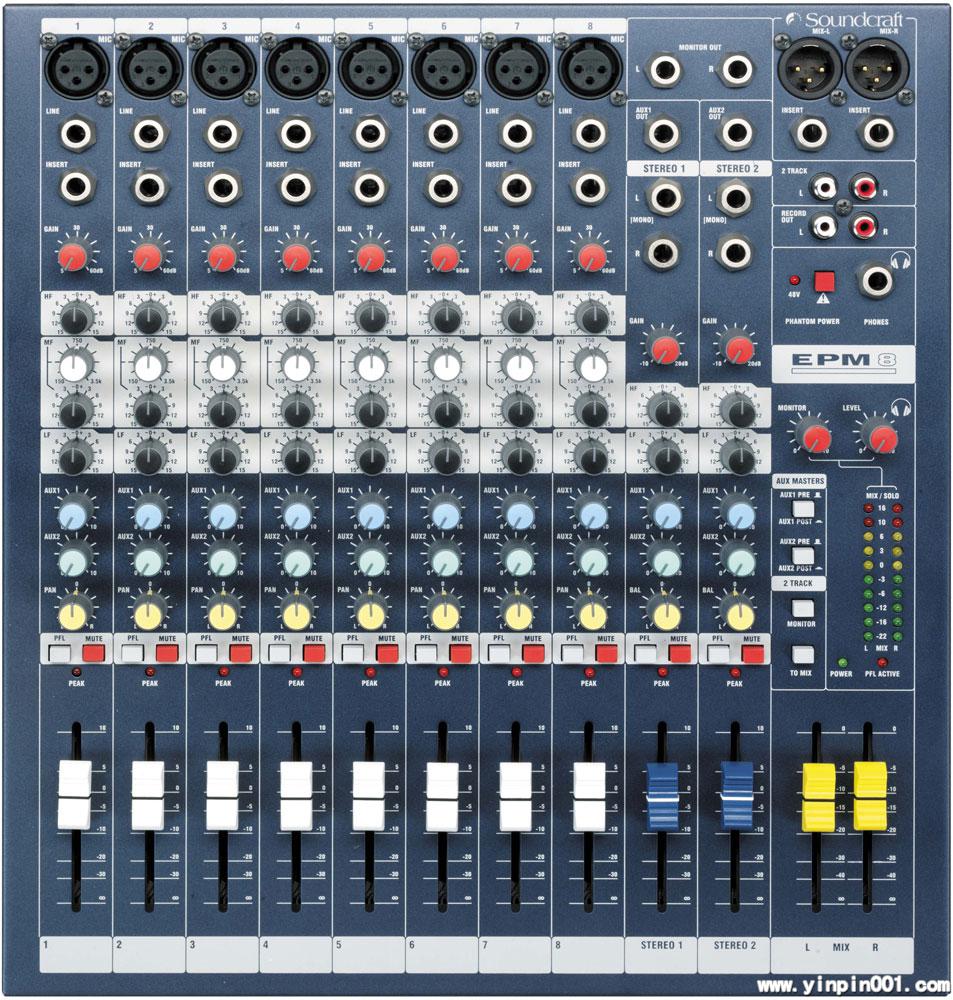Click the MIX R yellow master fader
Screen dimensions: 953x1000
(x=871, y=797)
